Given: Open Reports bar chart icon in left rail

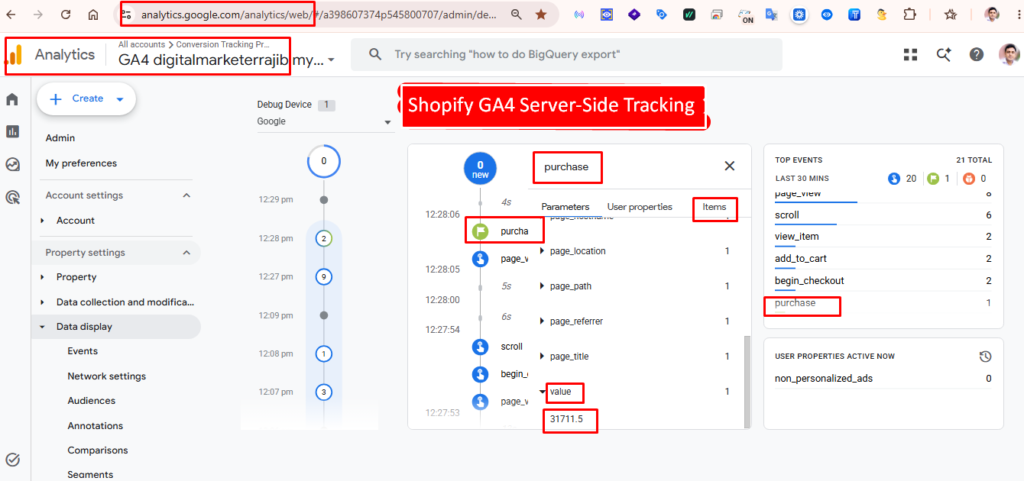Looking at the screenshot, I should pos(12,132).
